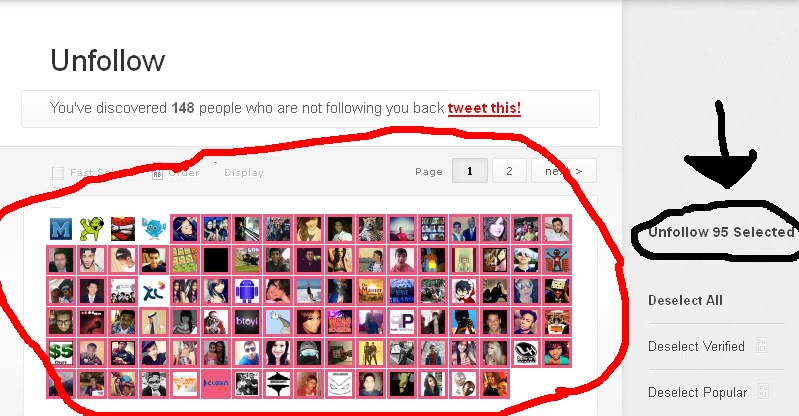The image size is (799, 416).
Task: Click Deselect Verified option
Action: (696, 347)
